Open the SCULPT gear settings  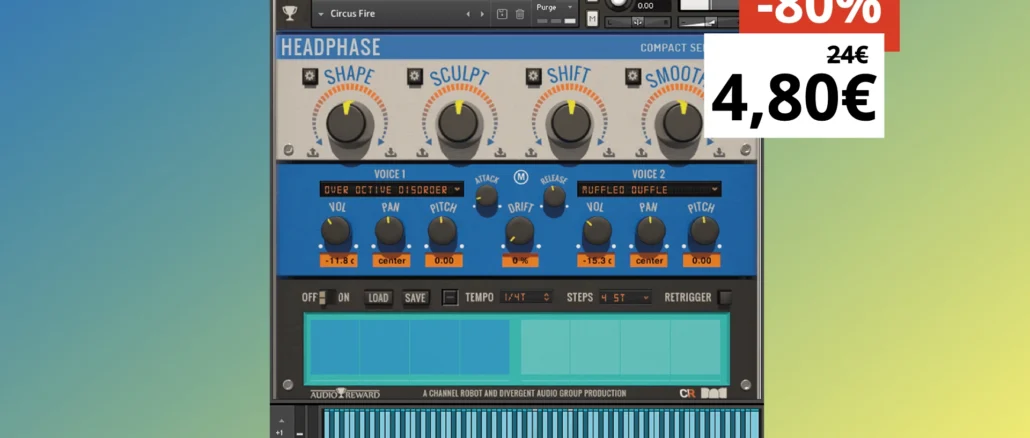[414, 77]
